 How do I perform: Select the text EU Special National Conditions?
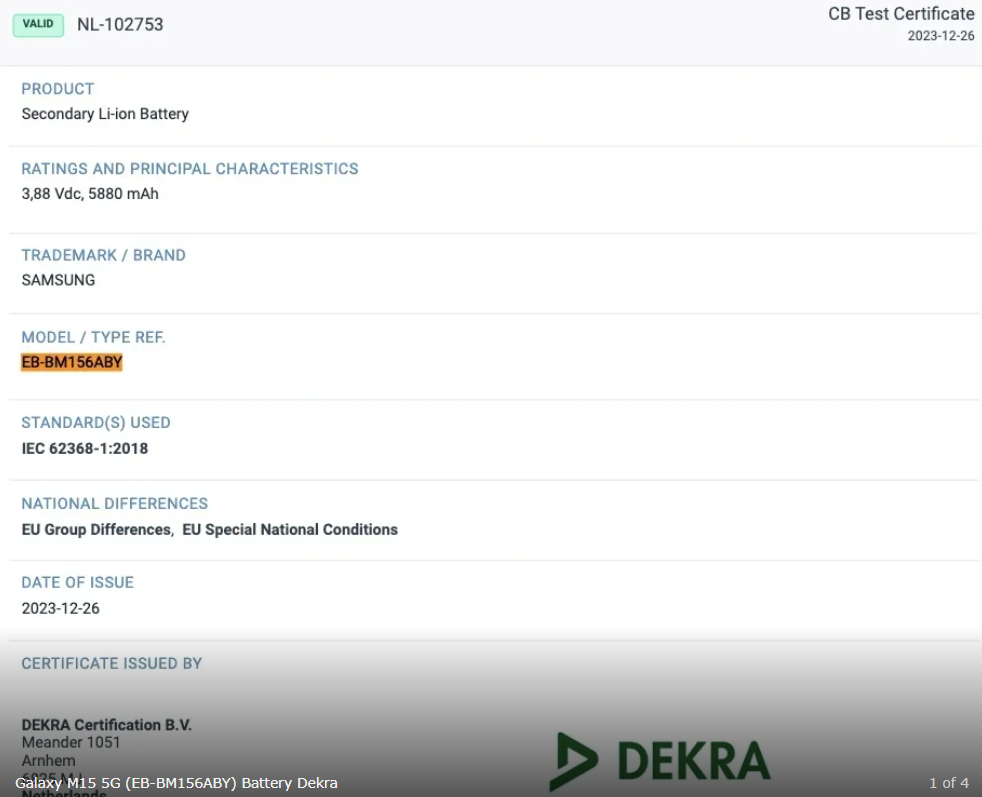290,530
